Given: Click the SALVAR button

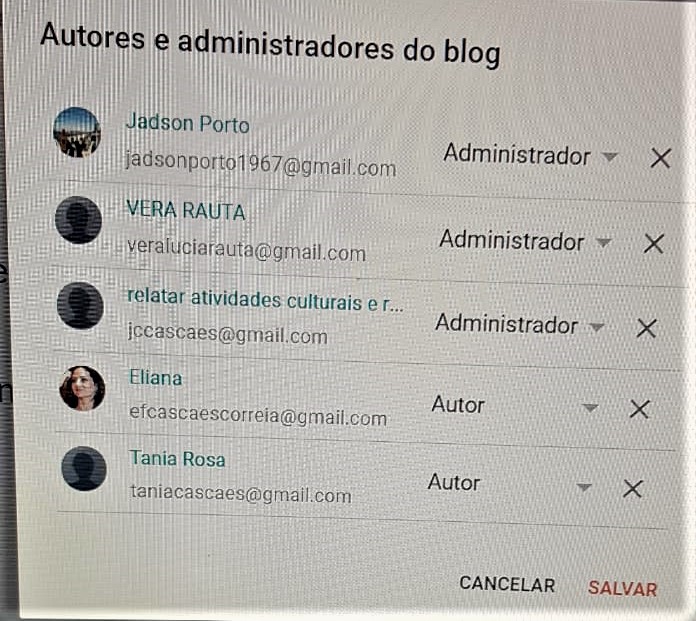Looking at the screenshot, I should [x=622, y=589].
